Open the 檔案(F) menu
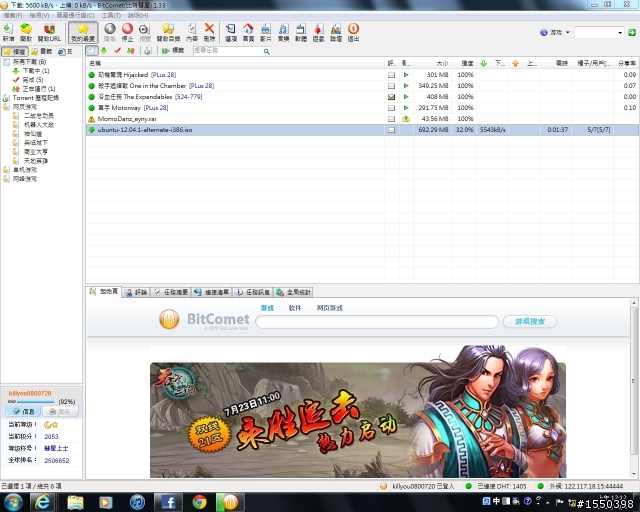The height and width of the screenshot is (512, 640). click(x=13, y=15)
